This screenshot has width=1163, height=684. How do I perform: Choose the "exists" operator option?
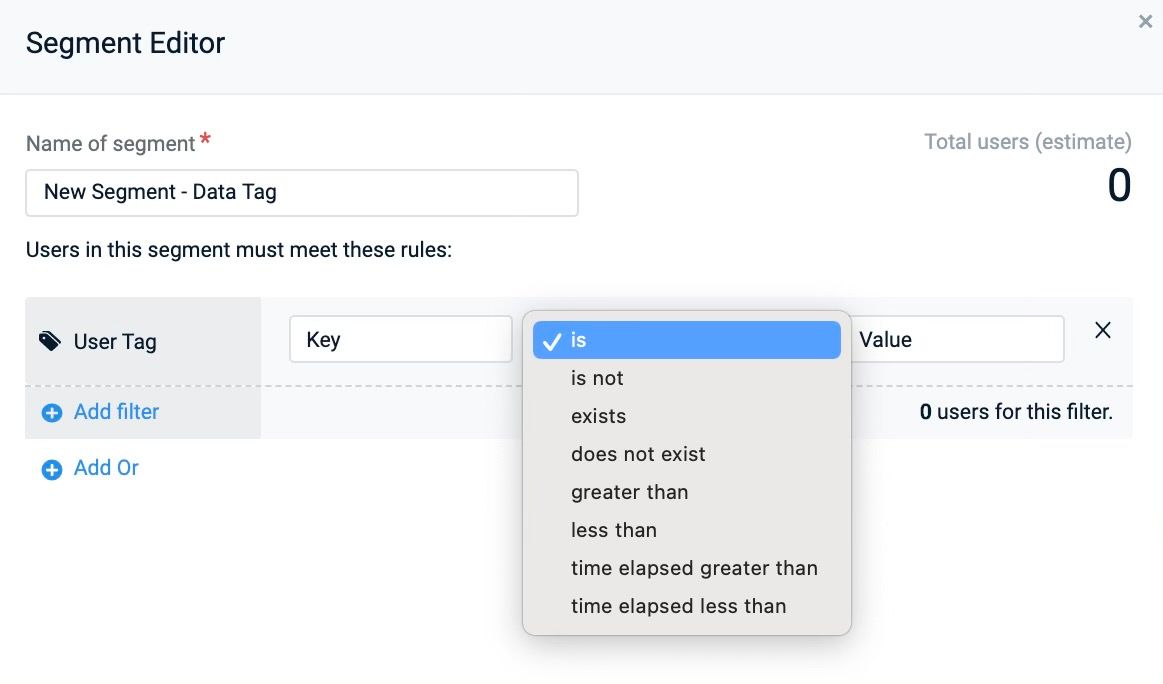[687, 416]
